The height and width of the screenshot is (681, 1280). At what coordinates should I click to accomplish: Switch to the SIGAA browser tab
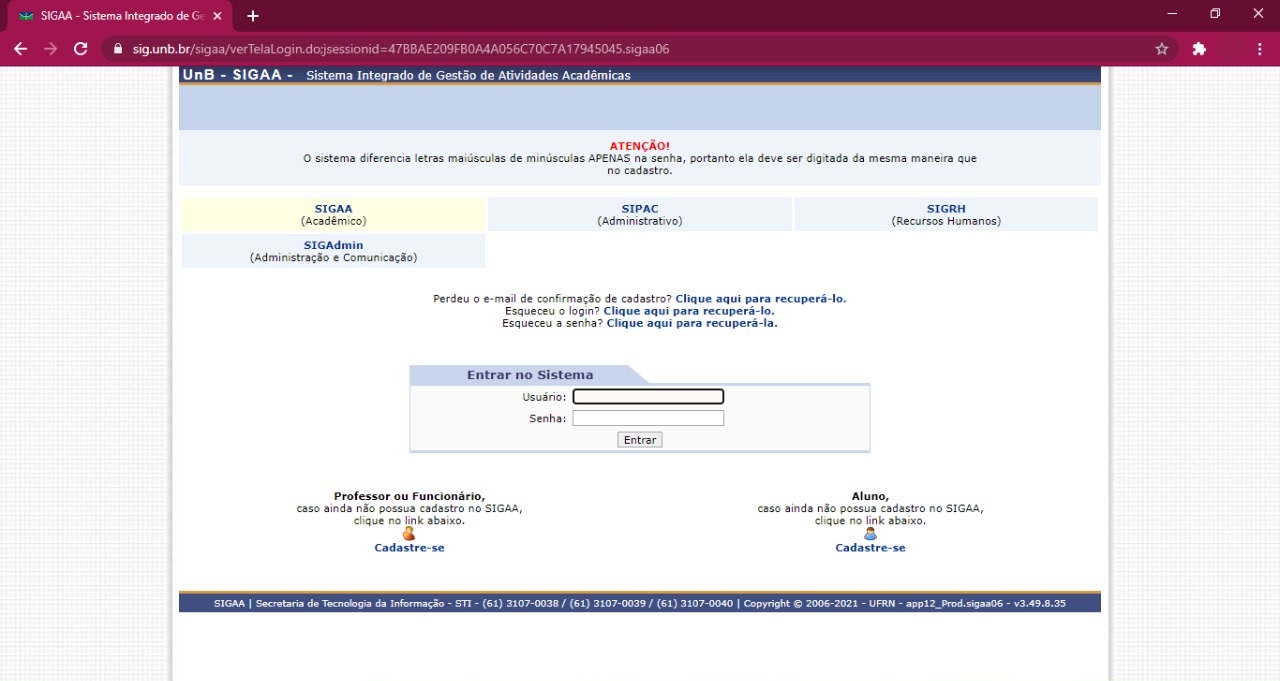pyautogui.click(x=120, y=16)
